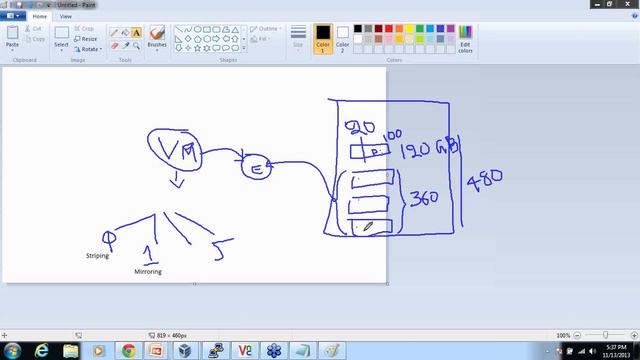Choose the Rectangle shape
Screen dimensions: 640x360
207,30
